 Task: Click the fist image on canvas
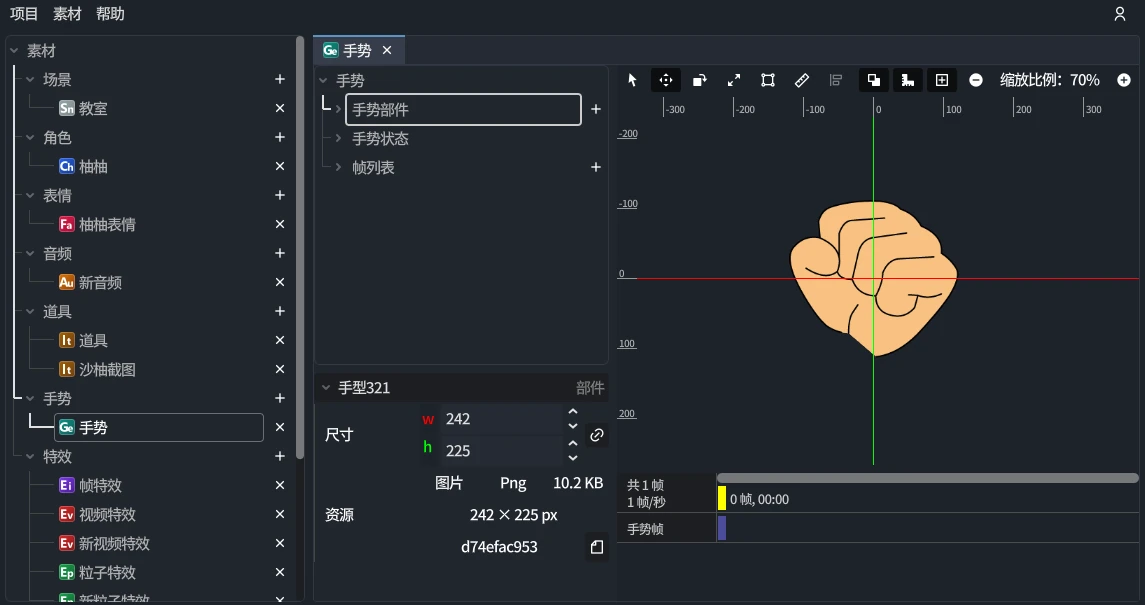click(x=873, y=278)
